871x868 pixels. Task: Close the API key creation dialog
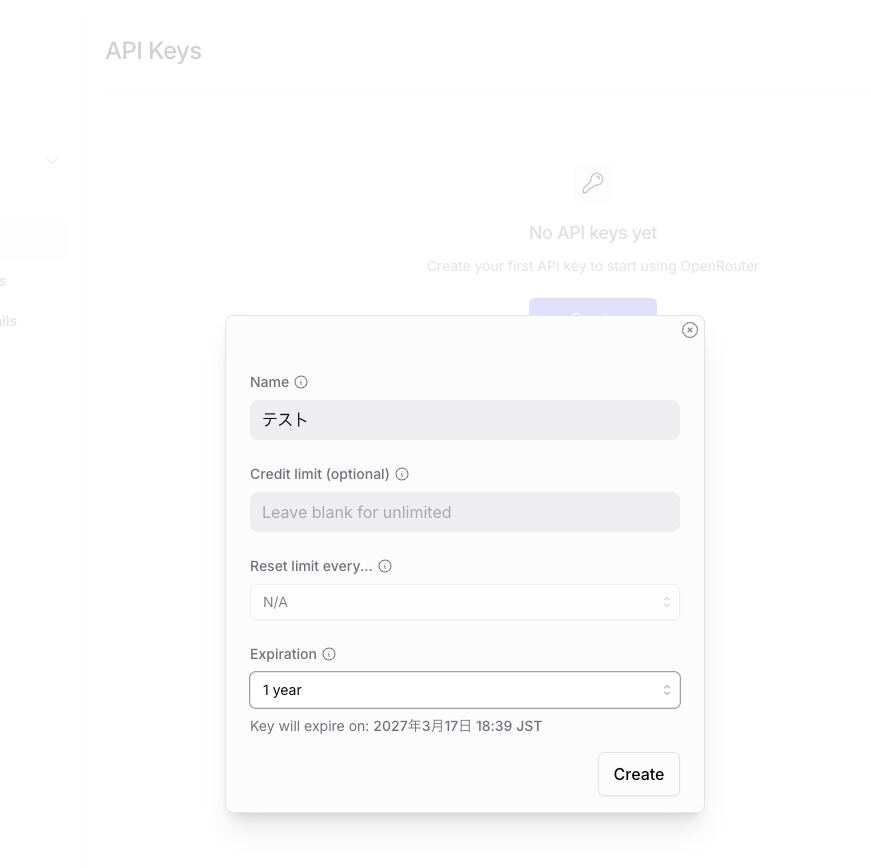click(x=689, y=330)
